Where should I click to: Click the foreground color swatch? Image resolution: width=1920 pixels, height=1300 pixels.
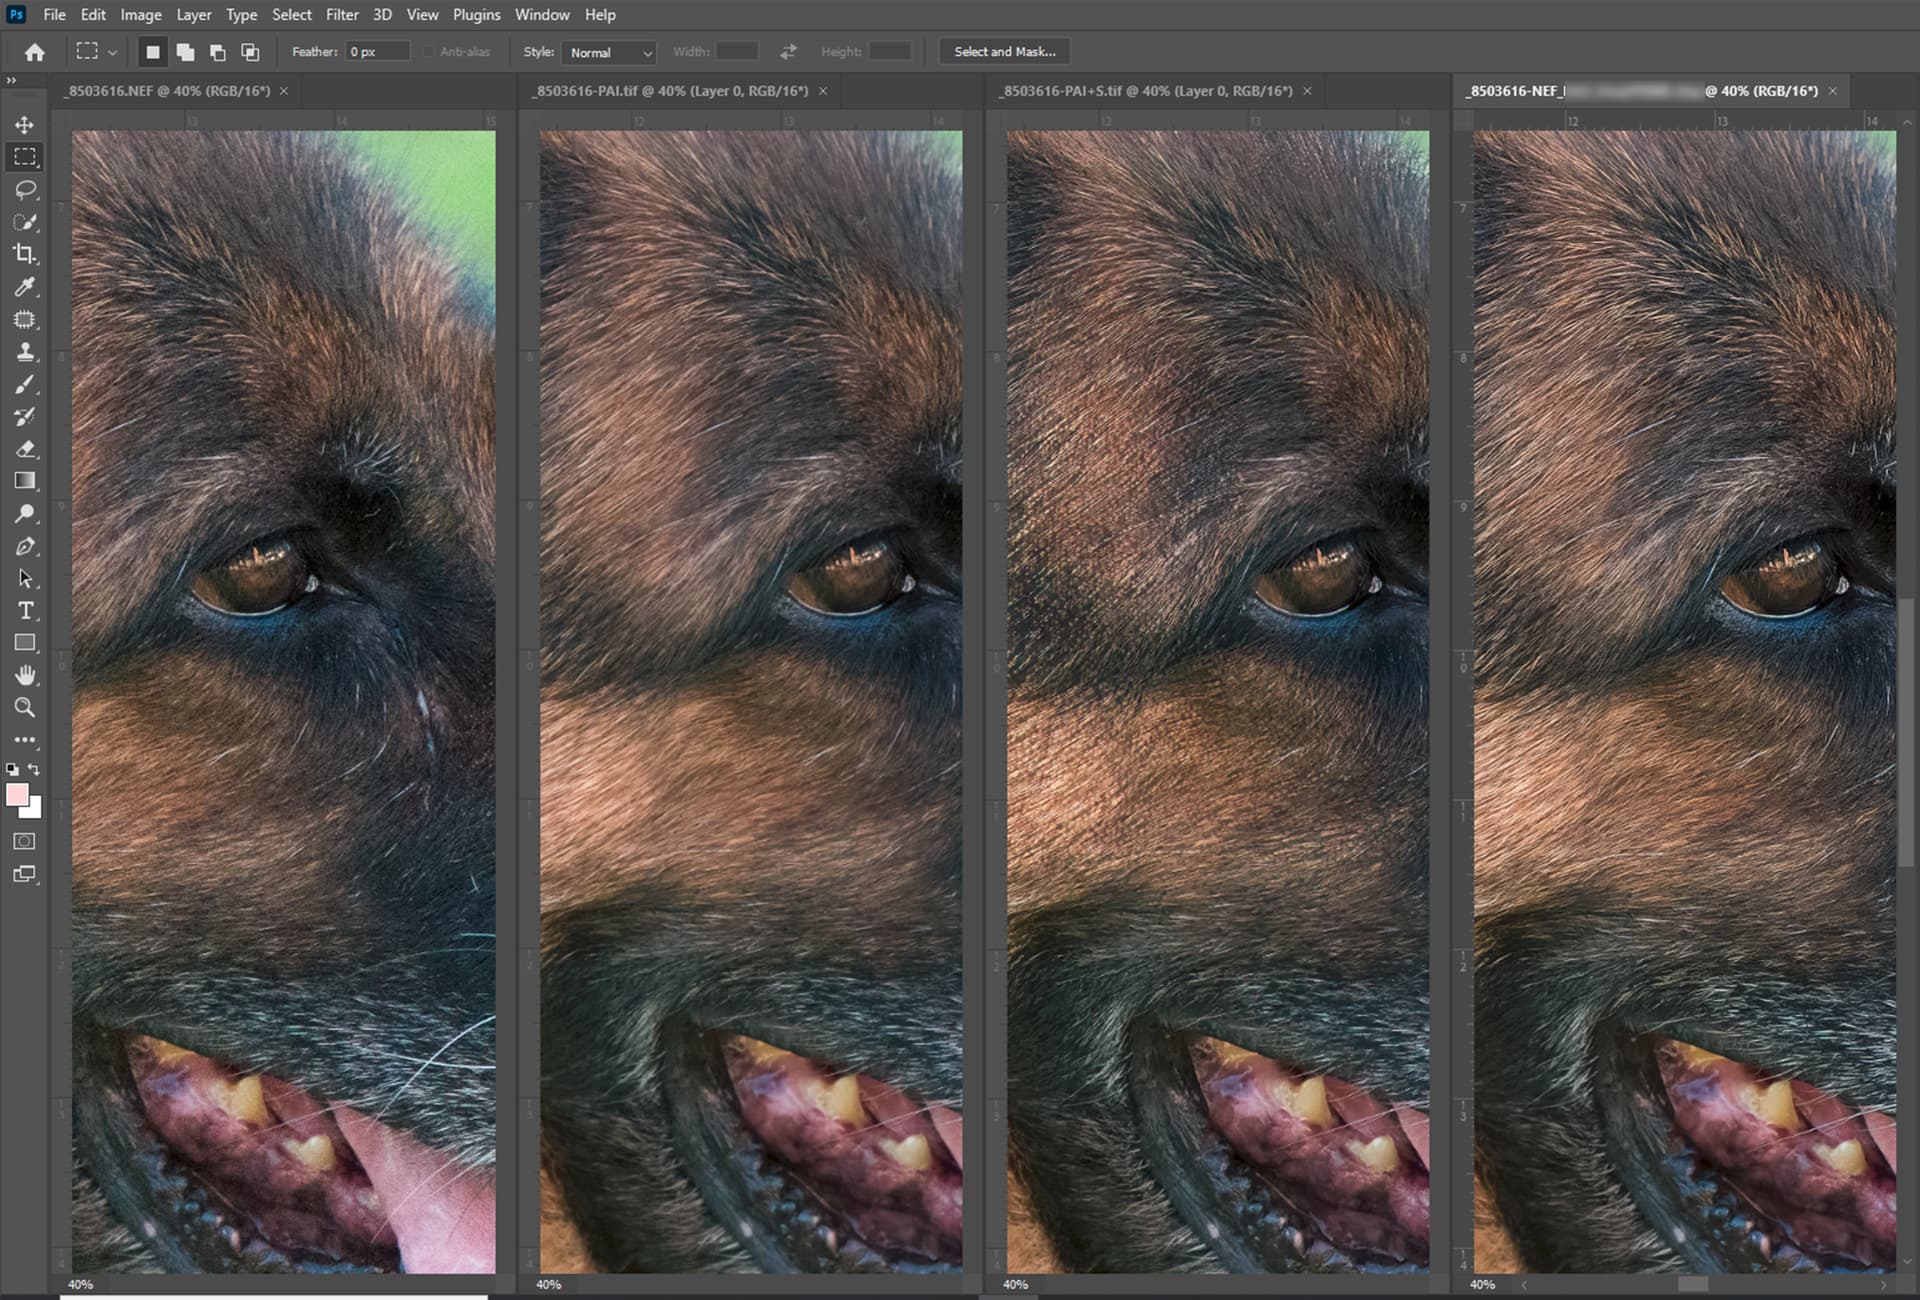[x=17, y=795]
